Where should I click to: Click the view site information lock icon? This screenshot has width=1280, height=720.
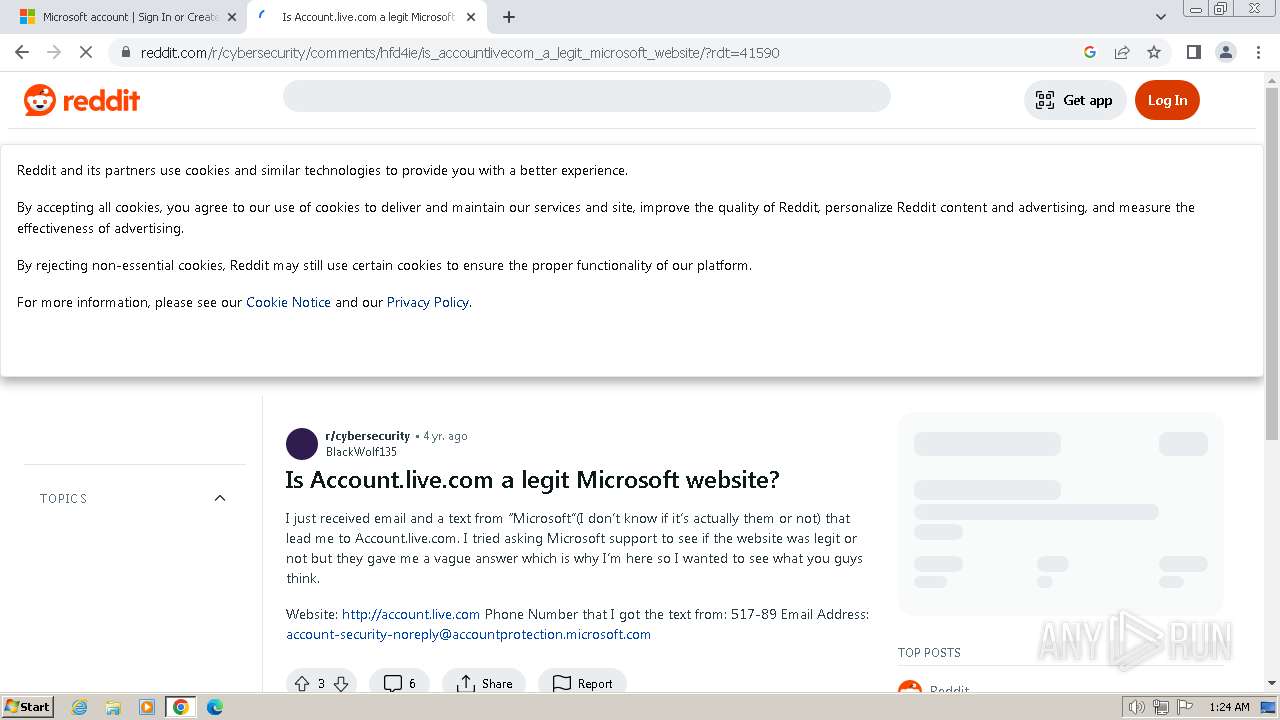click(125, 52)
